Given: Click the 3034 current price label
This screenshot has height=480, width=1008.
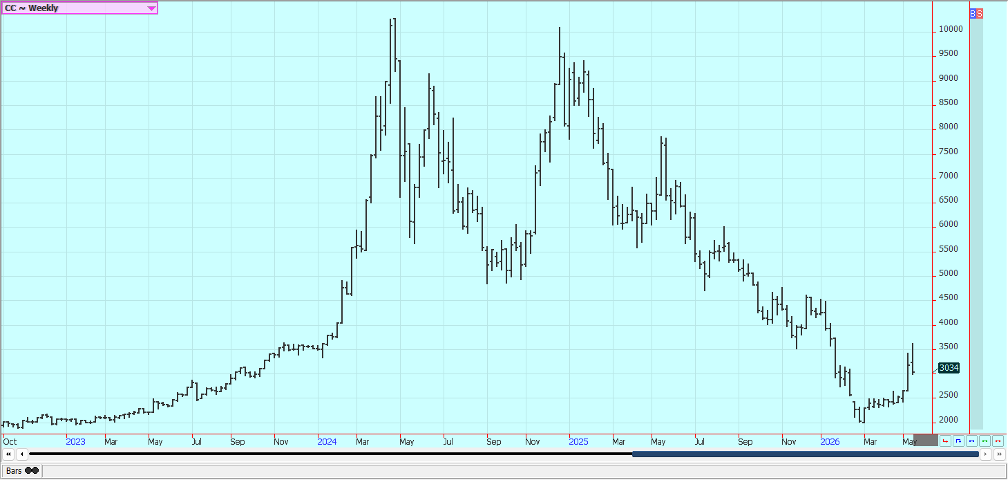Looking at the screenshot, I should click(949, 368).
